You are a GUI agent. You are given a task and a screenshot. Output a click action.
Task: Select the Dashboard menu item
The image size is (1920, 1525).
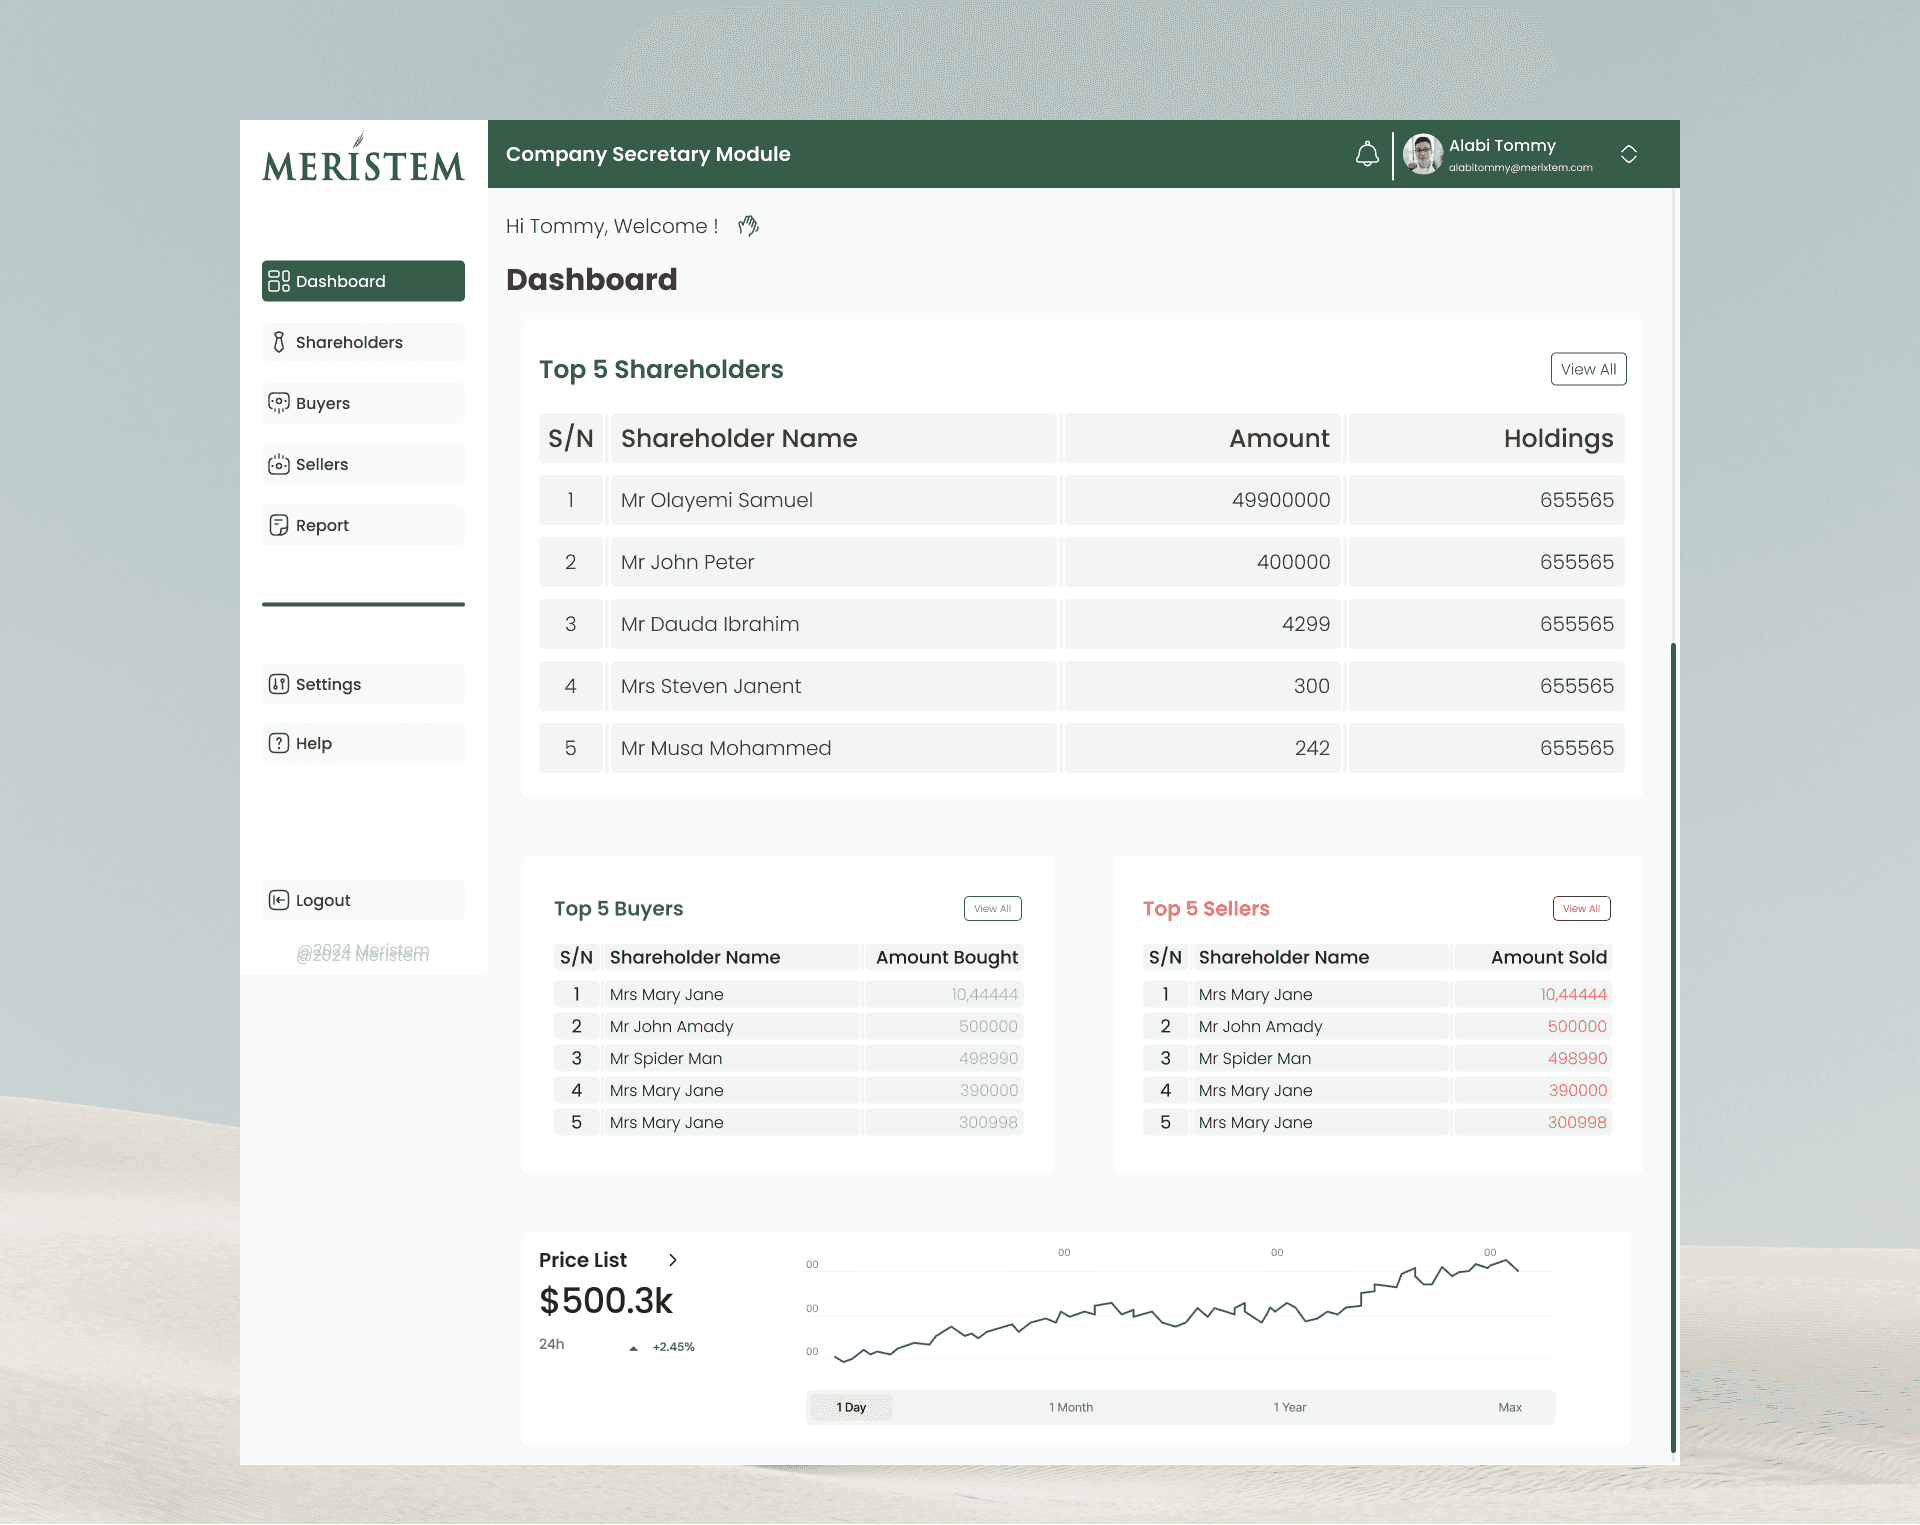(x=363, y=281)
